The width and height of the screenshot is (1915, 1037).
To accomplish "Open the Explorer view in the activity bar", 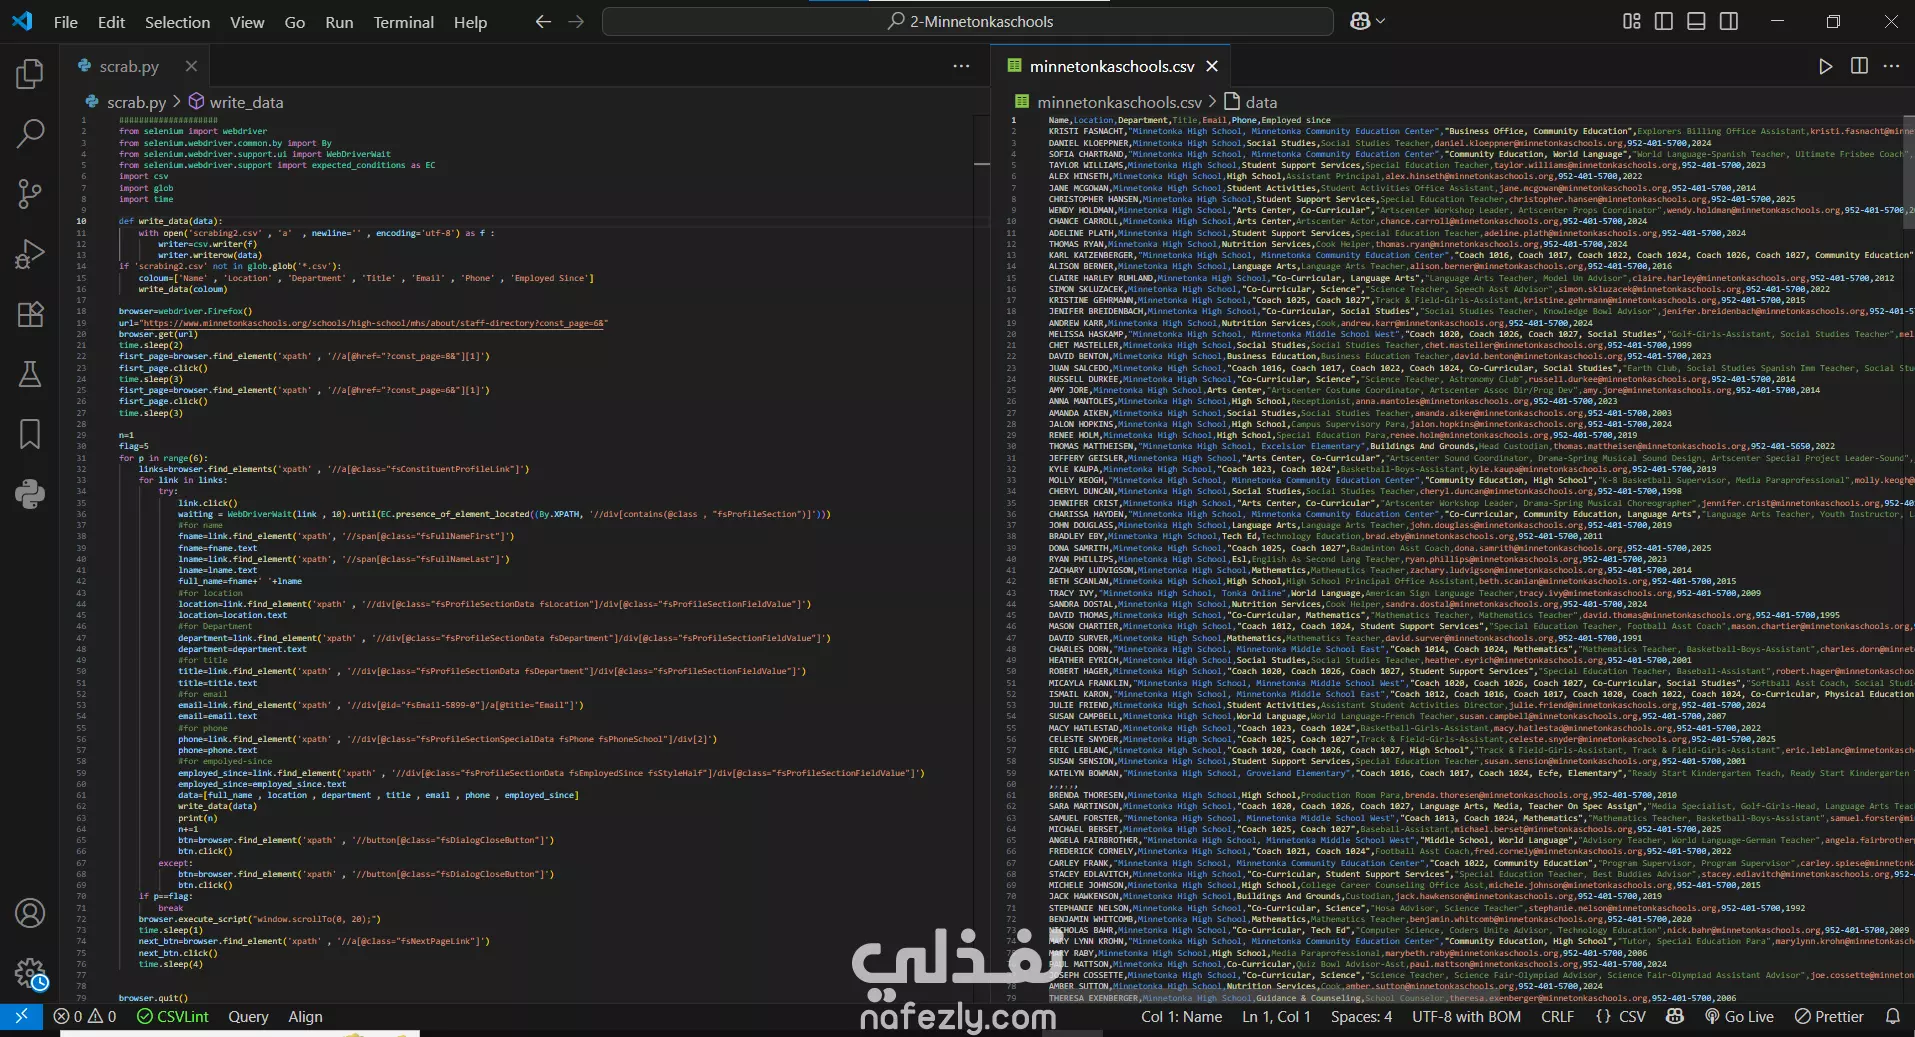I will (x=30, y=74).
